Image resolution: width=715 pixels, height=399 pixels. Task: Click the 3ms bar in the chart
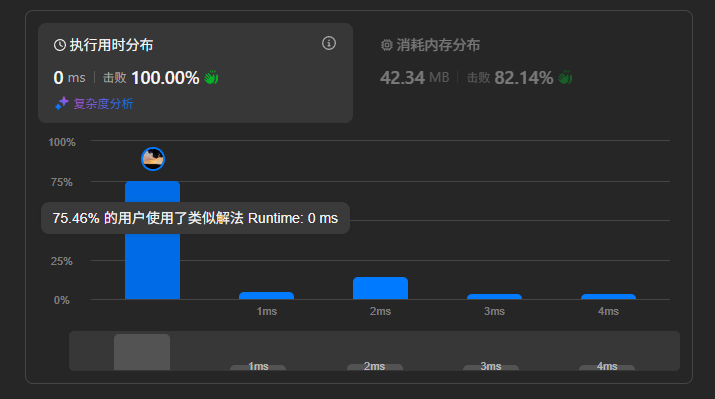click(x=494, y=297)
